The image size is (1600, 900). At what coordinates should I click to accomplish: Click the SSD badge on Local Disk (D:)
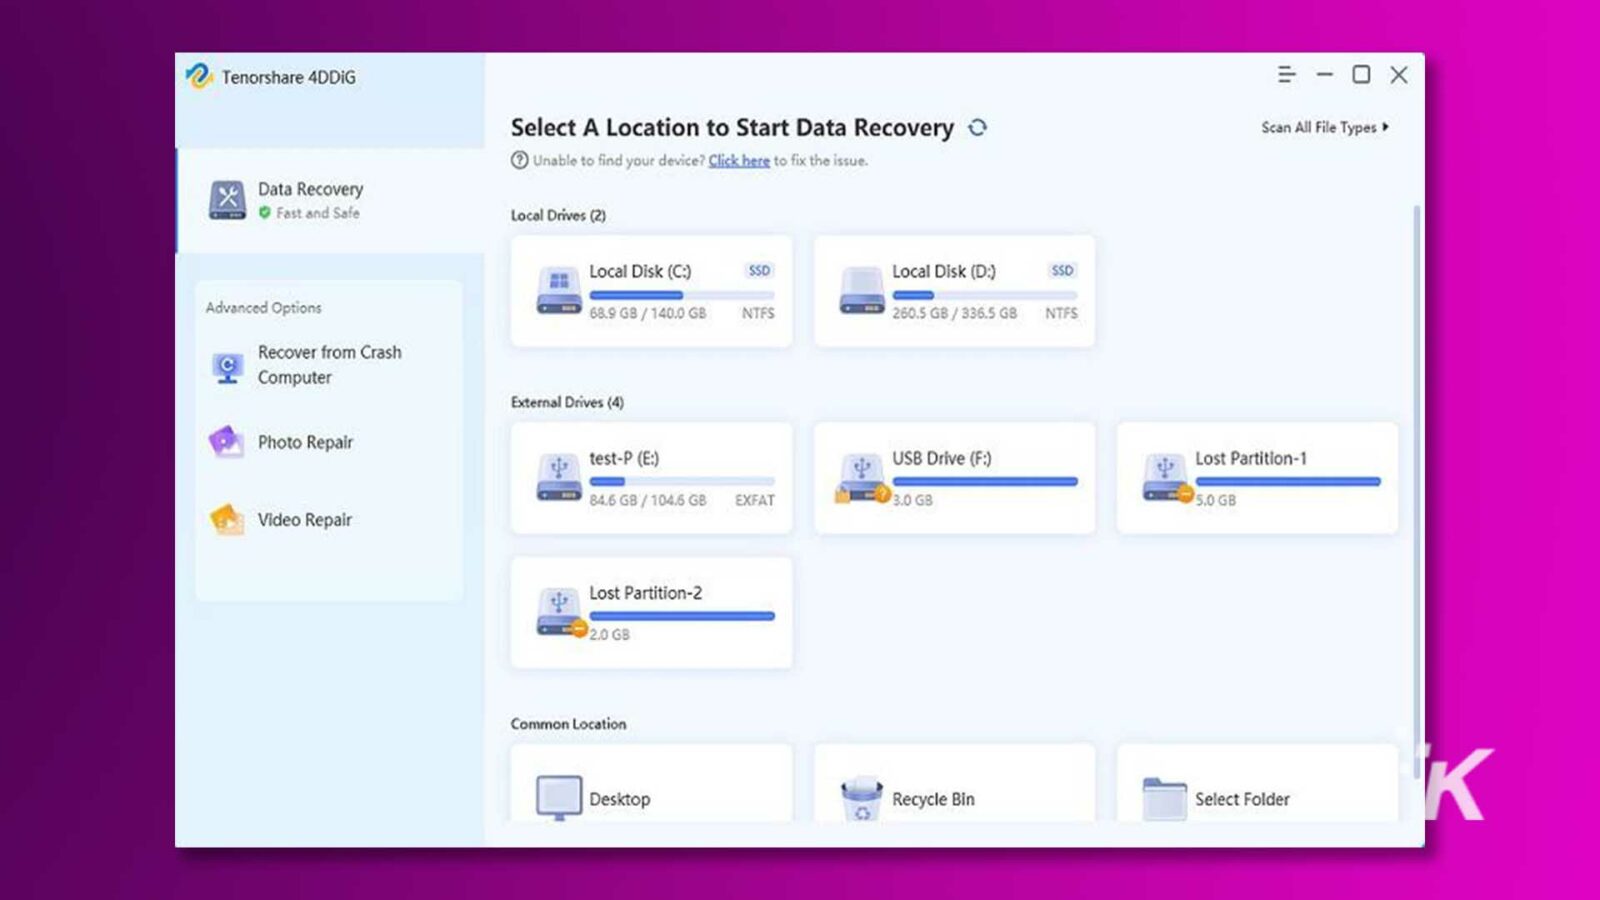(x=1062, y=270)
